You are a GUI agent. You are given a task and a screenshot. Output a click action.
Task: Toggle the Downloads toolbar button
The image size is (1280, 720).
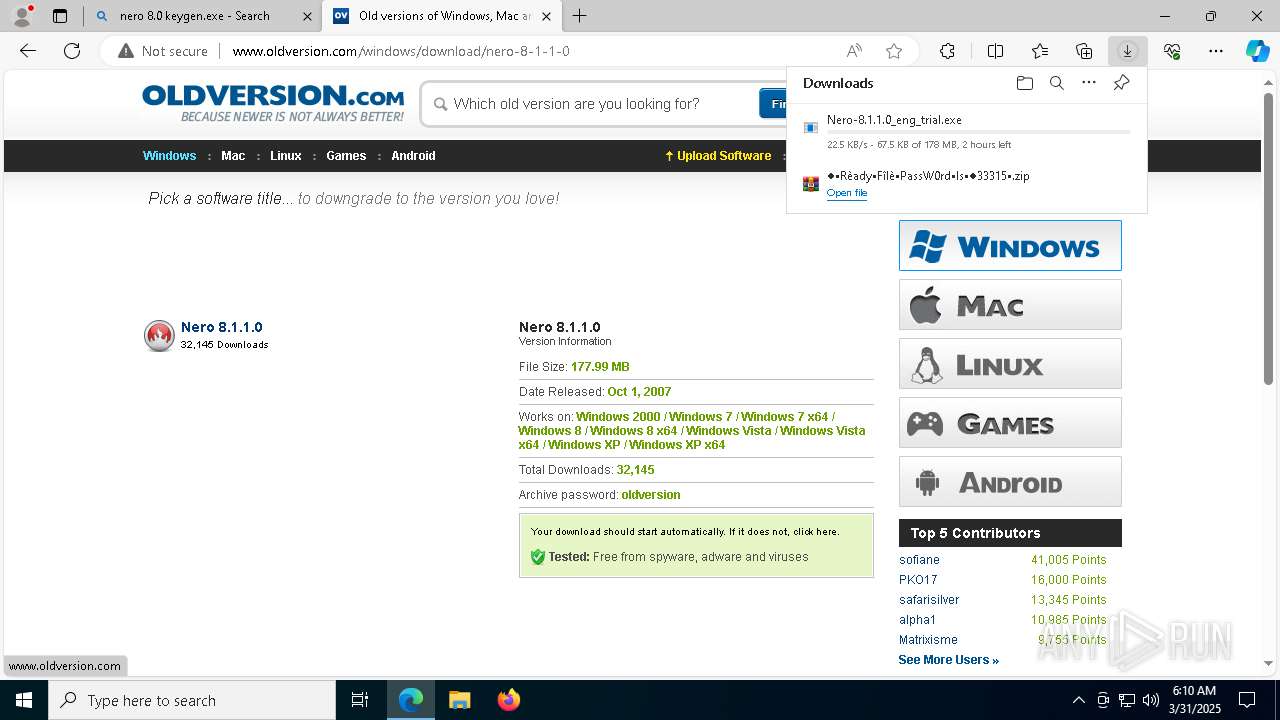click(1127, 51)
